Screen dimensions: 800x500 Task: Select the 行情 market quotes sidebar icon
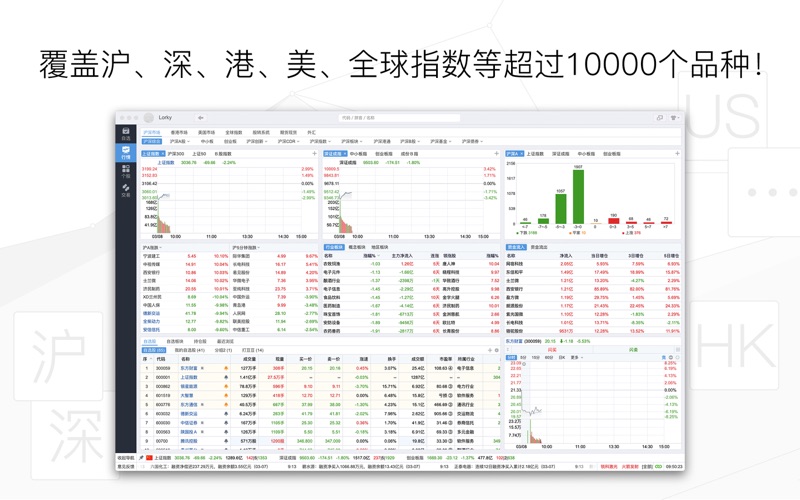coord(126,153)
